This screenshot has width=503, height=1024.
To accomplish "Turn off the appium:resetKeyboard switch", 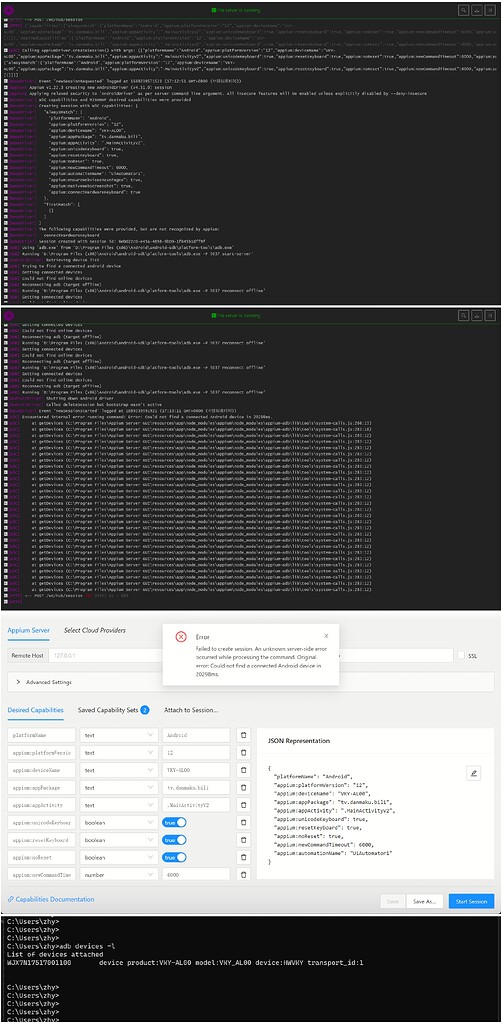I will pos(174,839).
